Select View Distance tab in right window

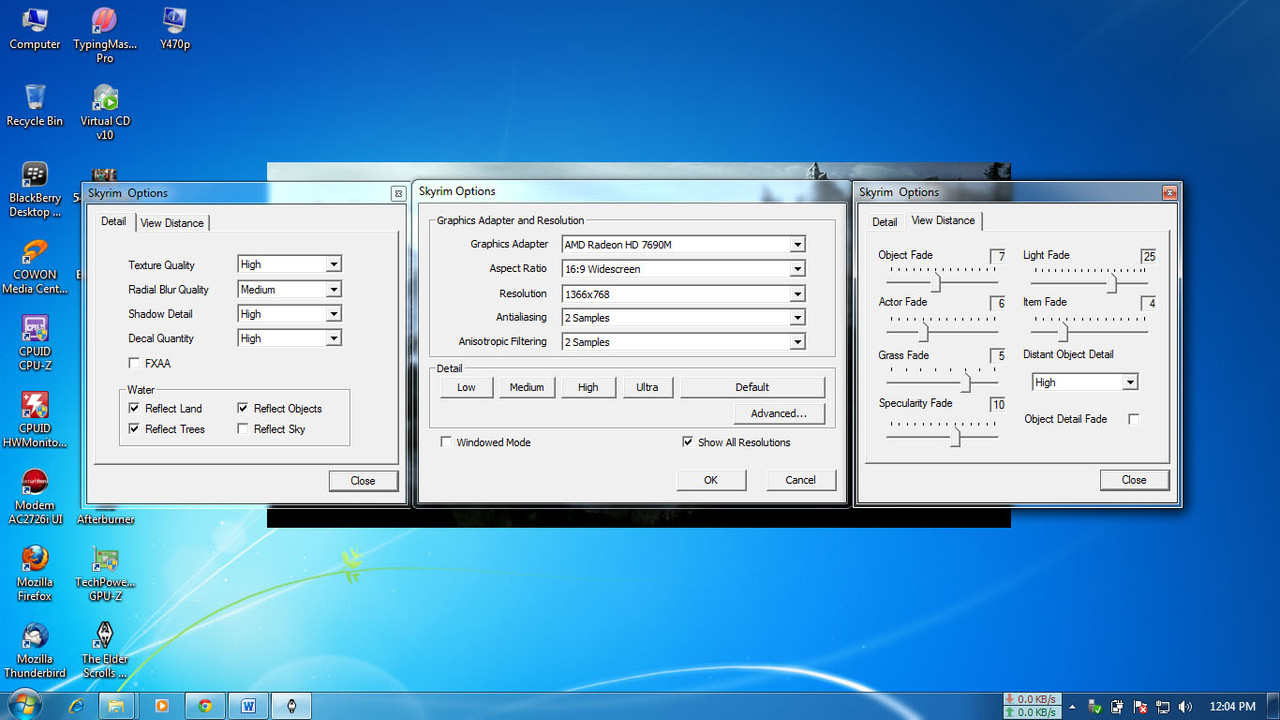click(x=943, y=220)
